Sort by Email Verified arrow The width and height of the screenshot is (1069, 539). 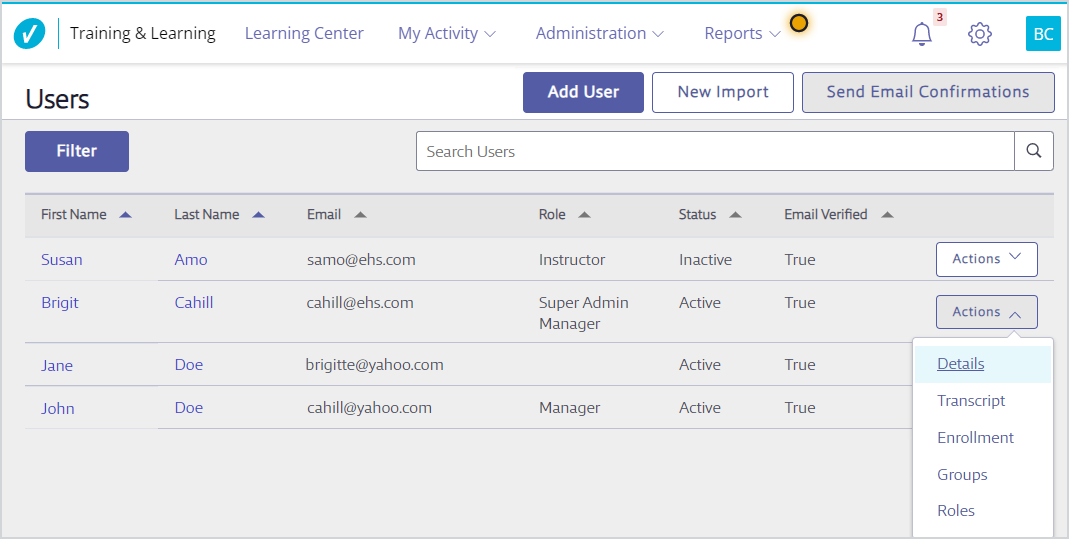[887, 215]
